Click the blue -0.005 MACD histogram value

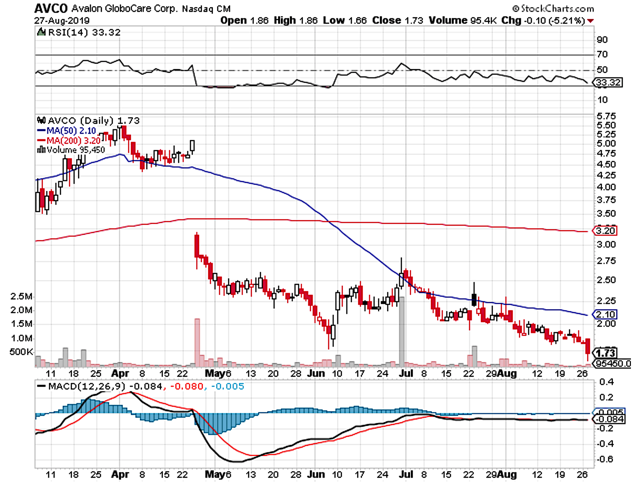pyautogui.click(x=227, y=386)
